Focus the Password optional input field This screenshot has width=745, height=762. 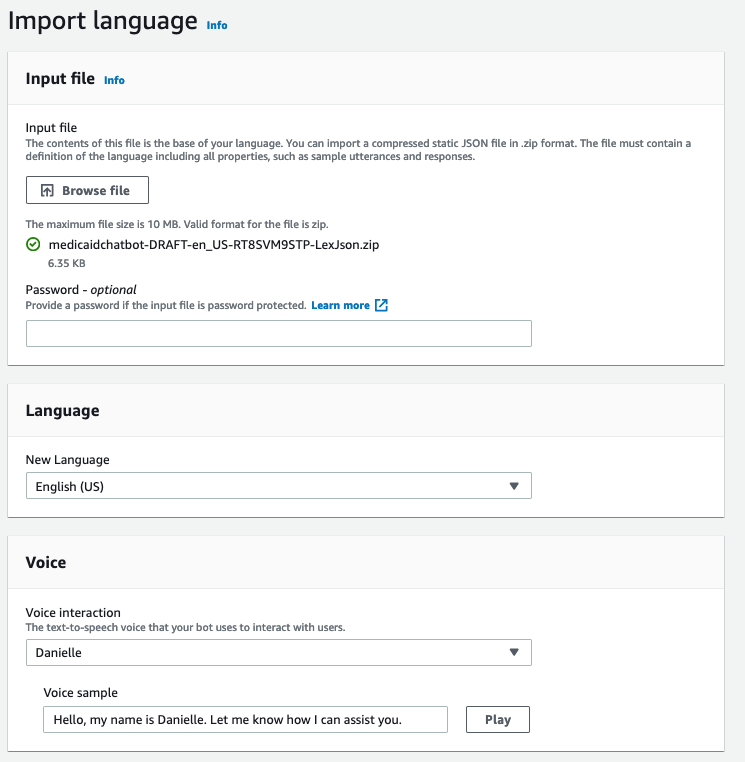(x=279, y=333)
